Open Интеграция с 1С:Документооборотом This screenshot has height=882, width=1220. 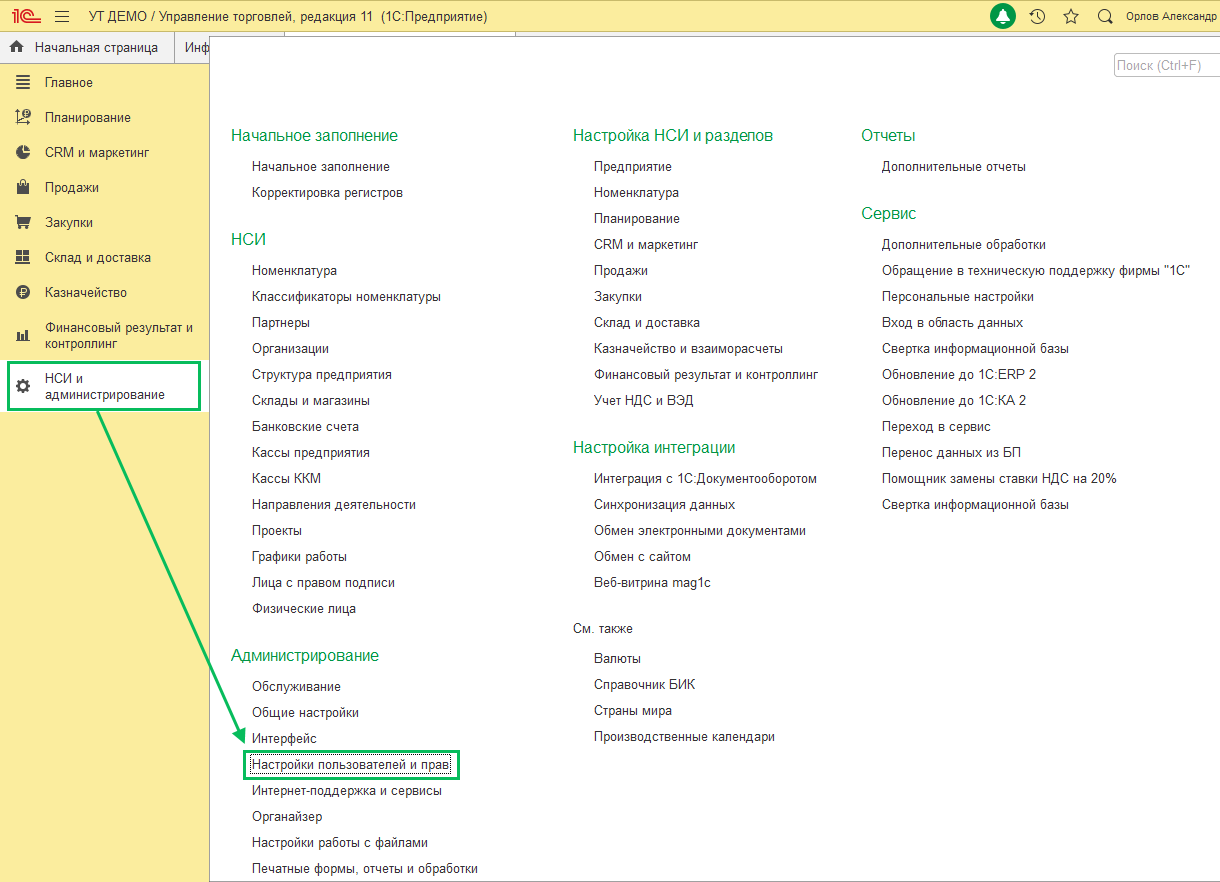coord(705,478)
